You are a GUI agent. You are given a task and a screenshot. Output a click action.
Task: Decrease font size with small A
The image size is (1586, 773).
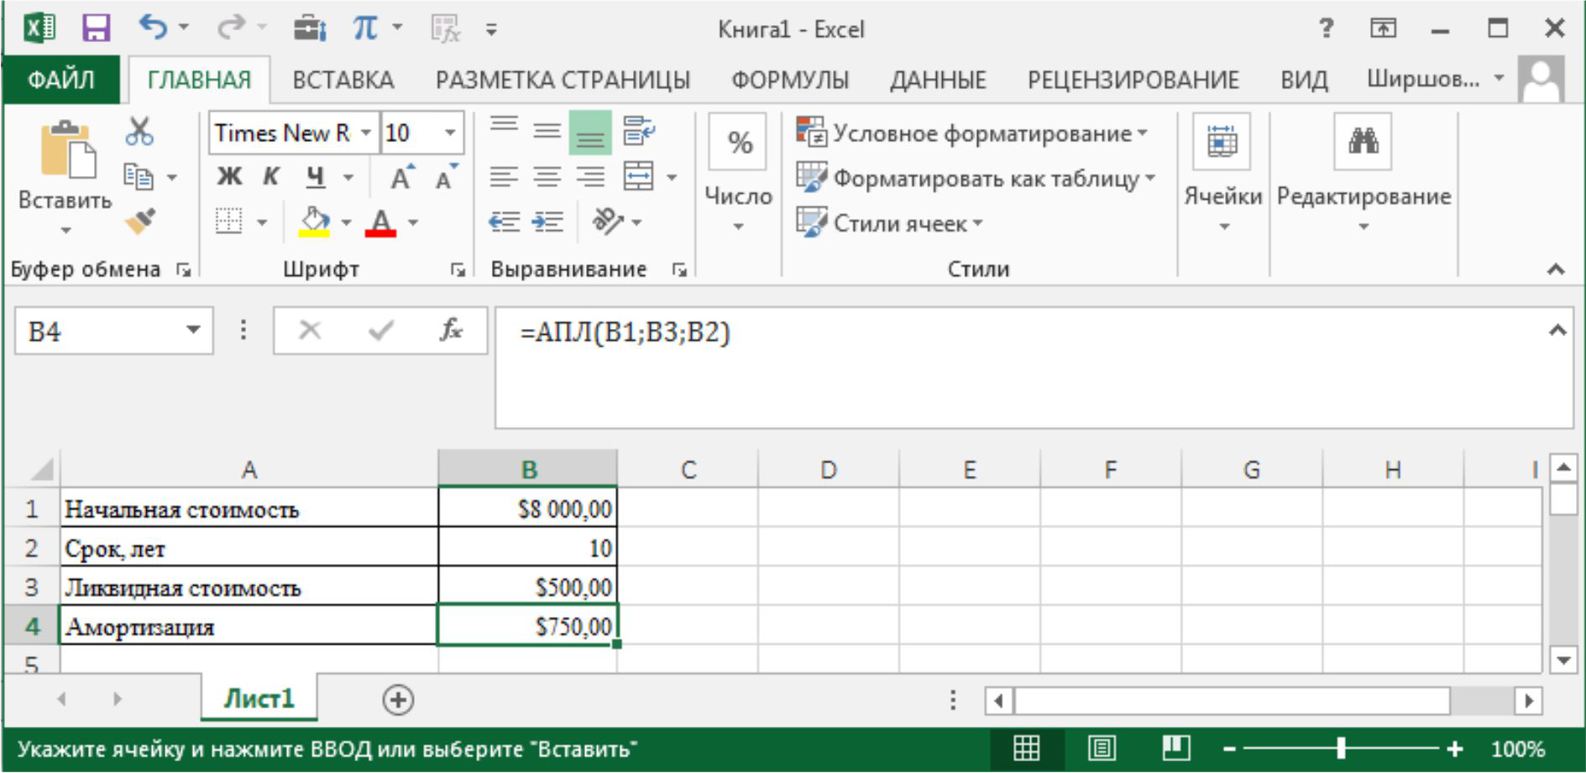(445, 177)
